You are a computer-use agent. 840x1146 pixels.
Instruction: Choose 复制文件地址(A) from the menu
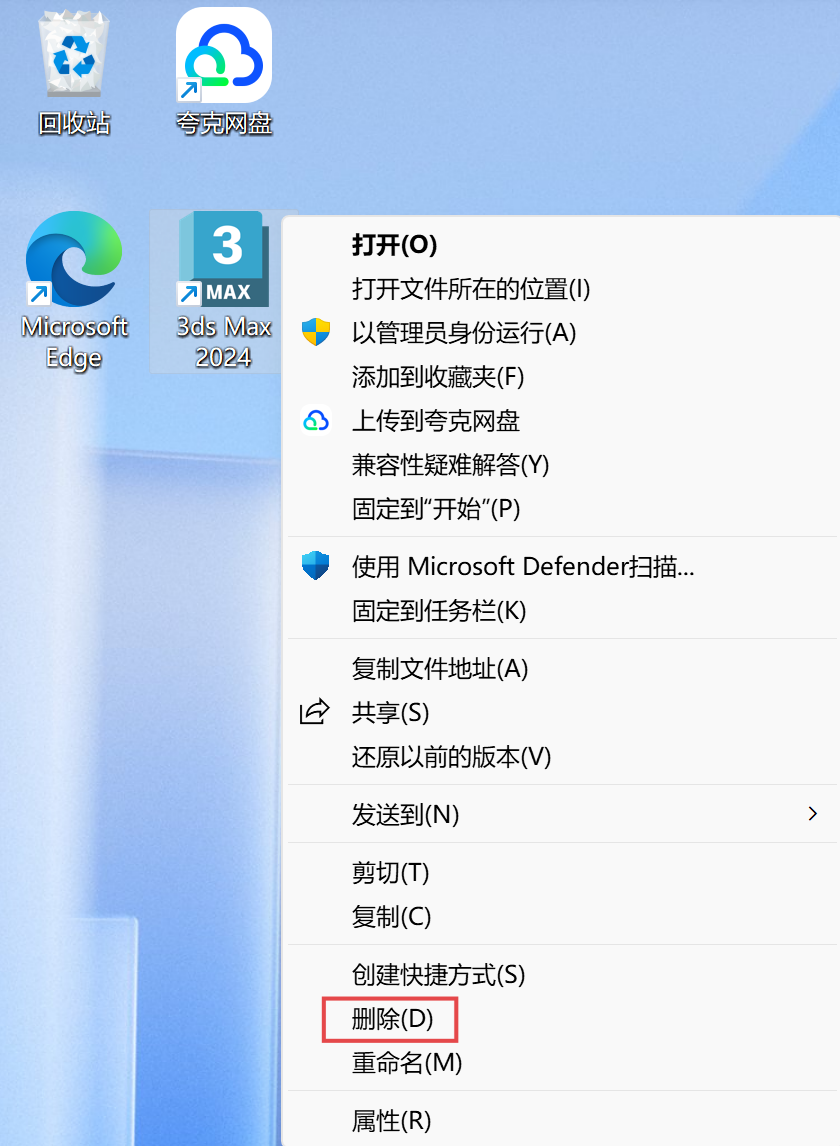(439, 669)
